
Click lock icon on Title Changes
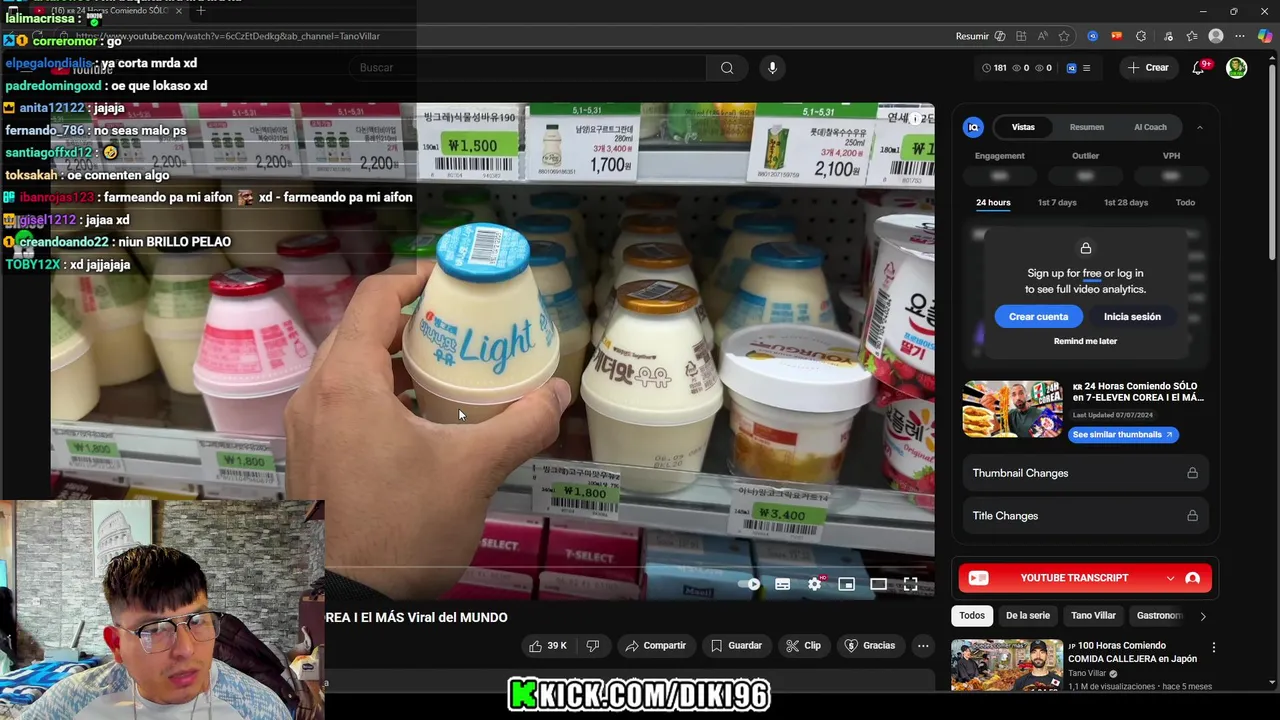tap(1192, 516)
